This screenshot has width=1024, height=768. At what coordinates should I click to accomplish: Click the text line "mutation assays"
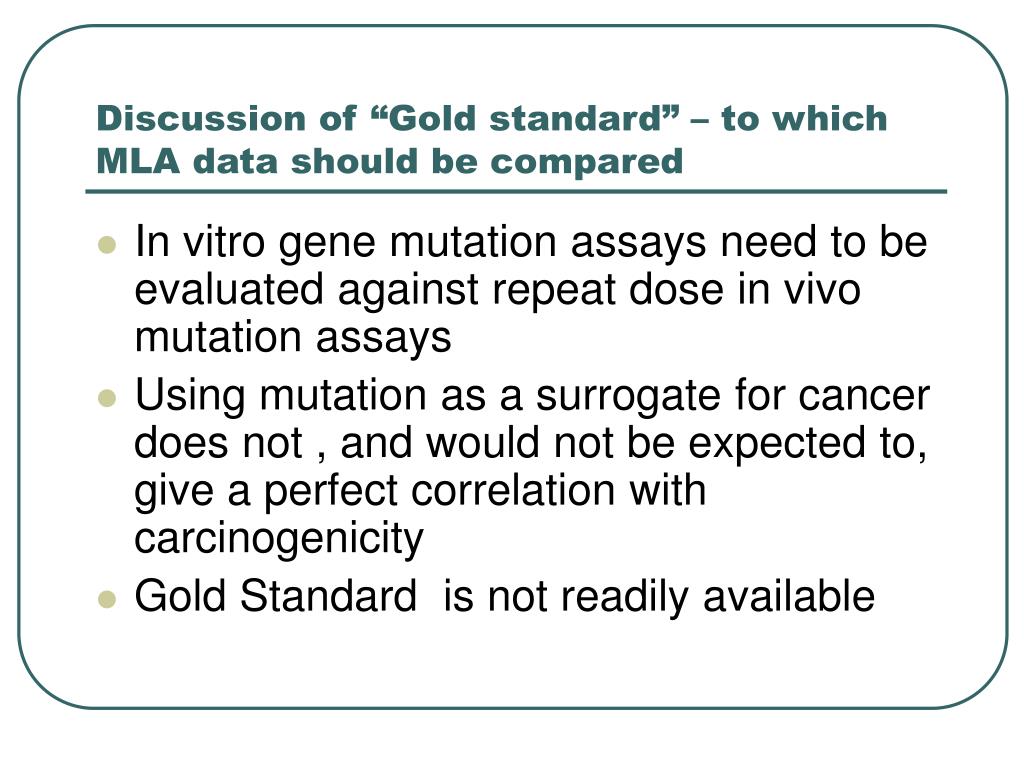(x=293, y=338)
